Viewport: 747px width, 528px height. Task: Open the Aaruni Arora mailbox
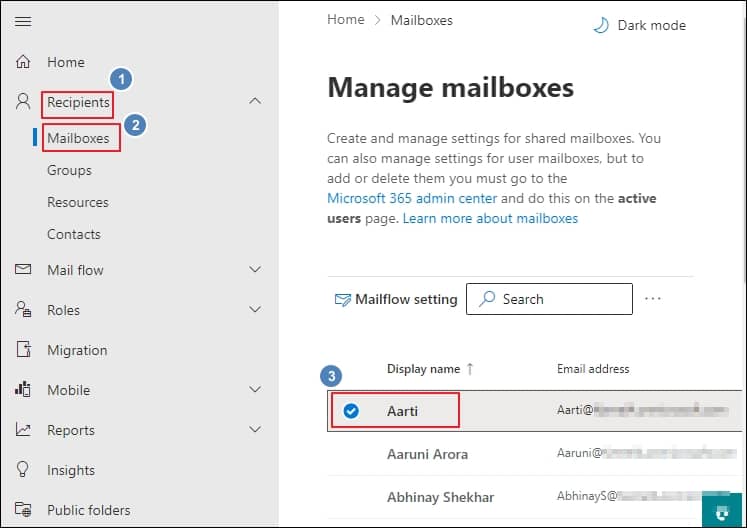[427, 454]
